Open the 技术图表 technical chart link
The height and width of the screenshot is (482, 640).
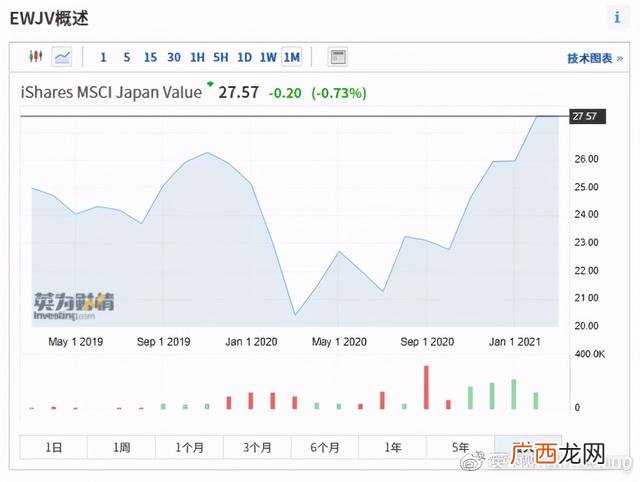click(x=595, y=58)
